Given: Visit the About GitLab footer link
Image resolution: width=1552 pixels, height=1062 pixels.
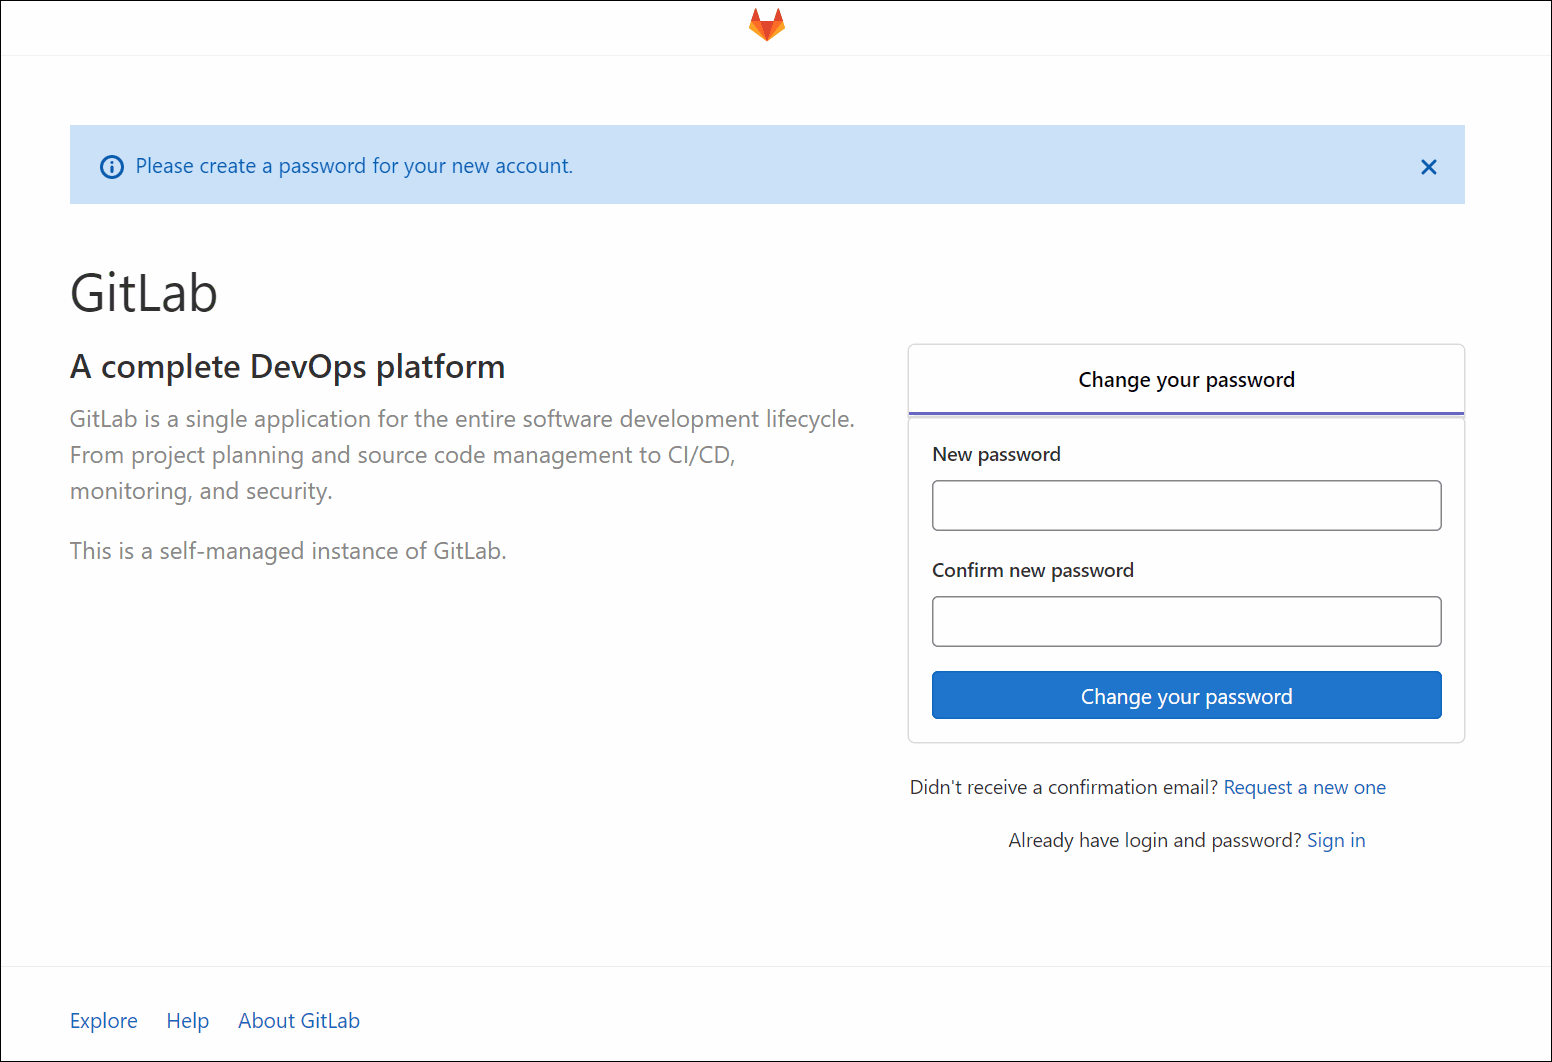Looking at the screenshot, I should [x=299, y=1021].
